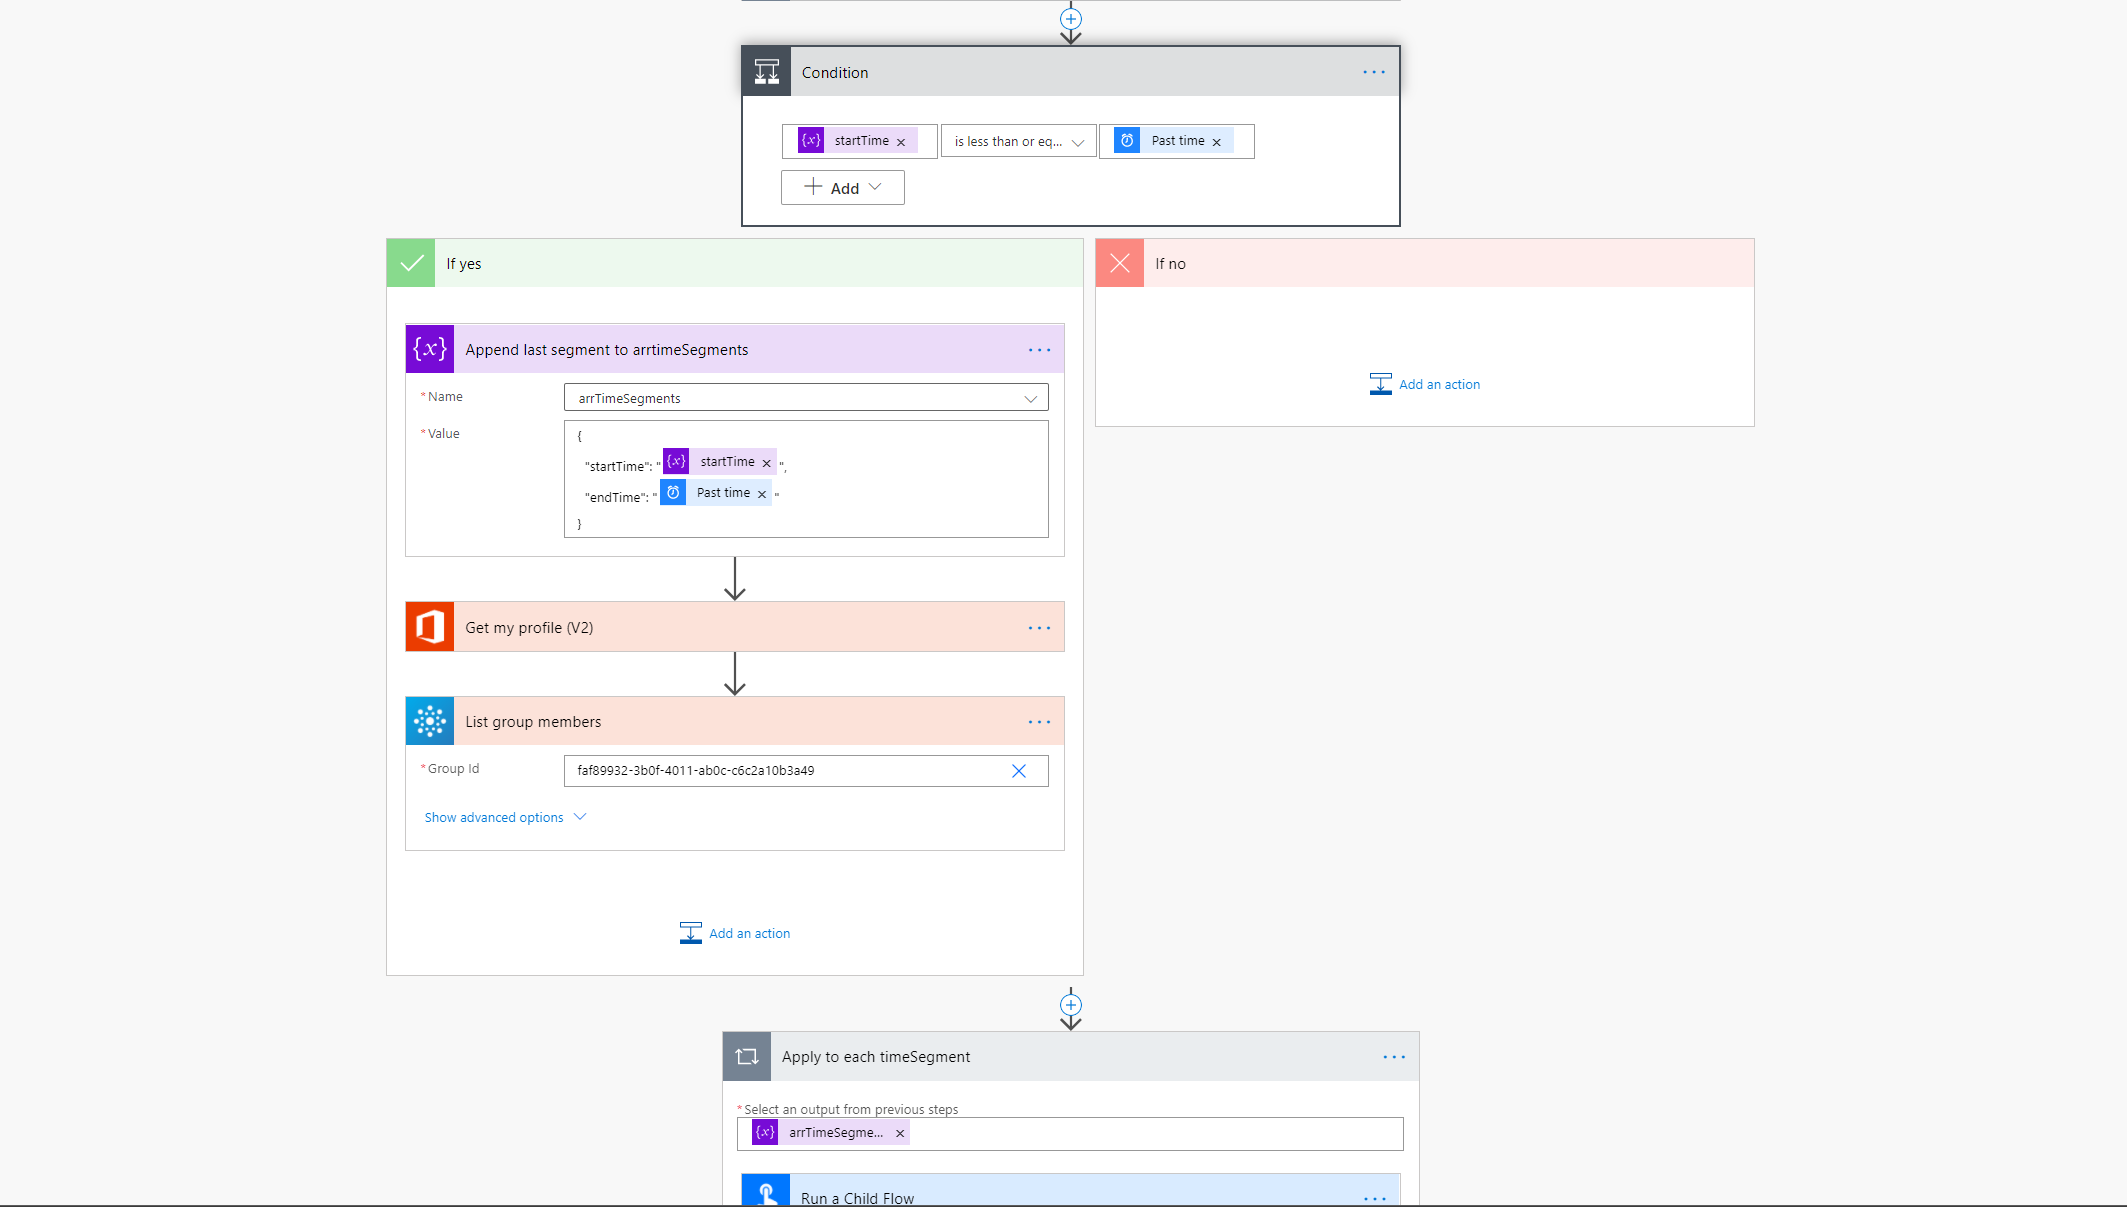Click the variable {x} icon on Append action
2127x1207 pixels.
tap(429, 349)
